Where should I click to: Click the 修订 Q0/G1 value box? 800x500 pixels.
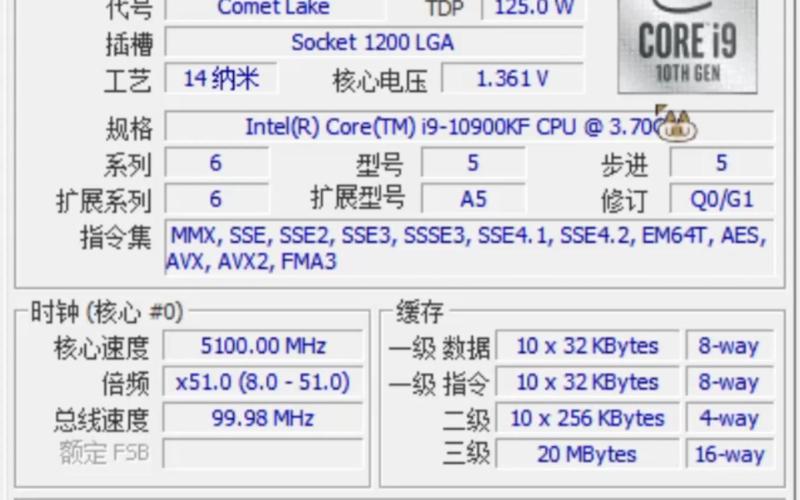721,199
